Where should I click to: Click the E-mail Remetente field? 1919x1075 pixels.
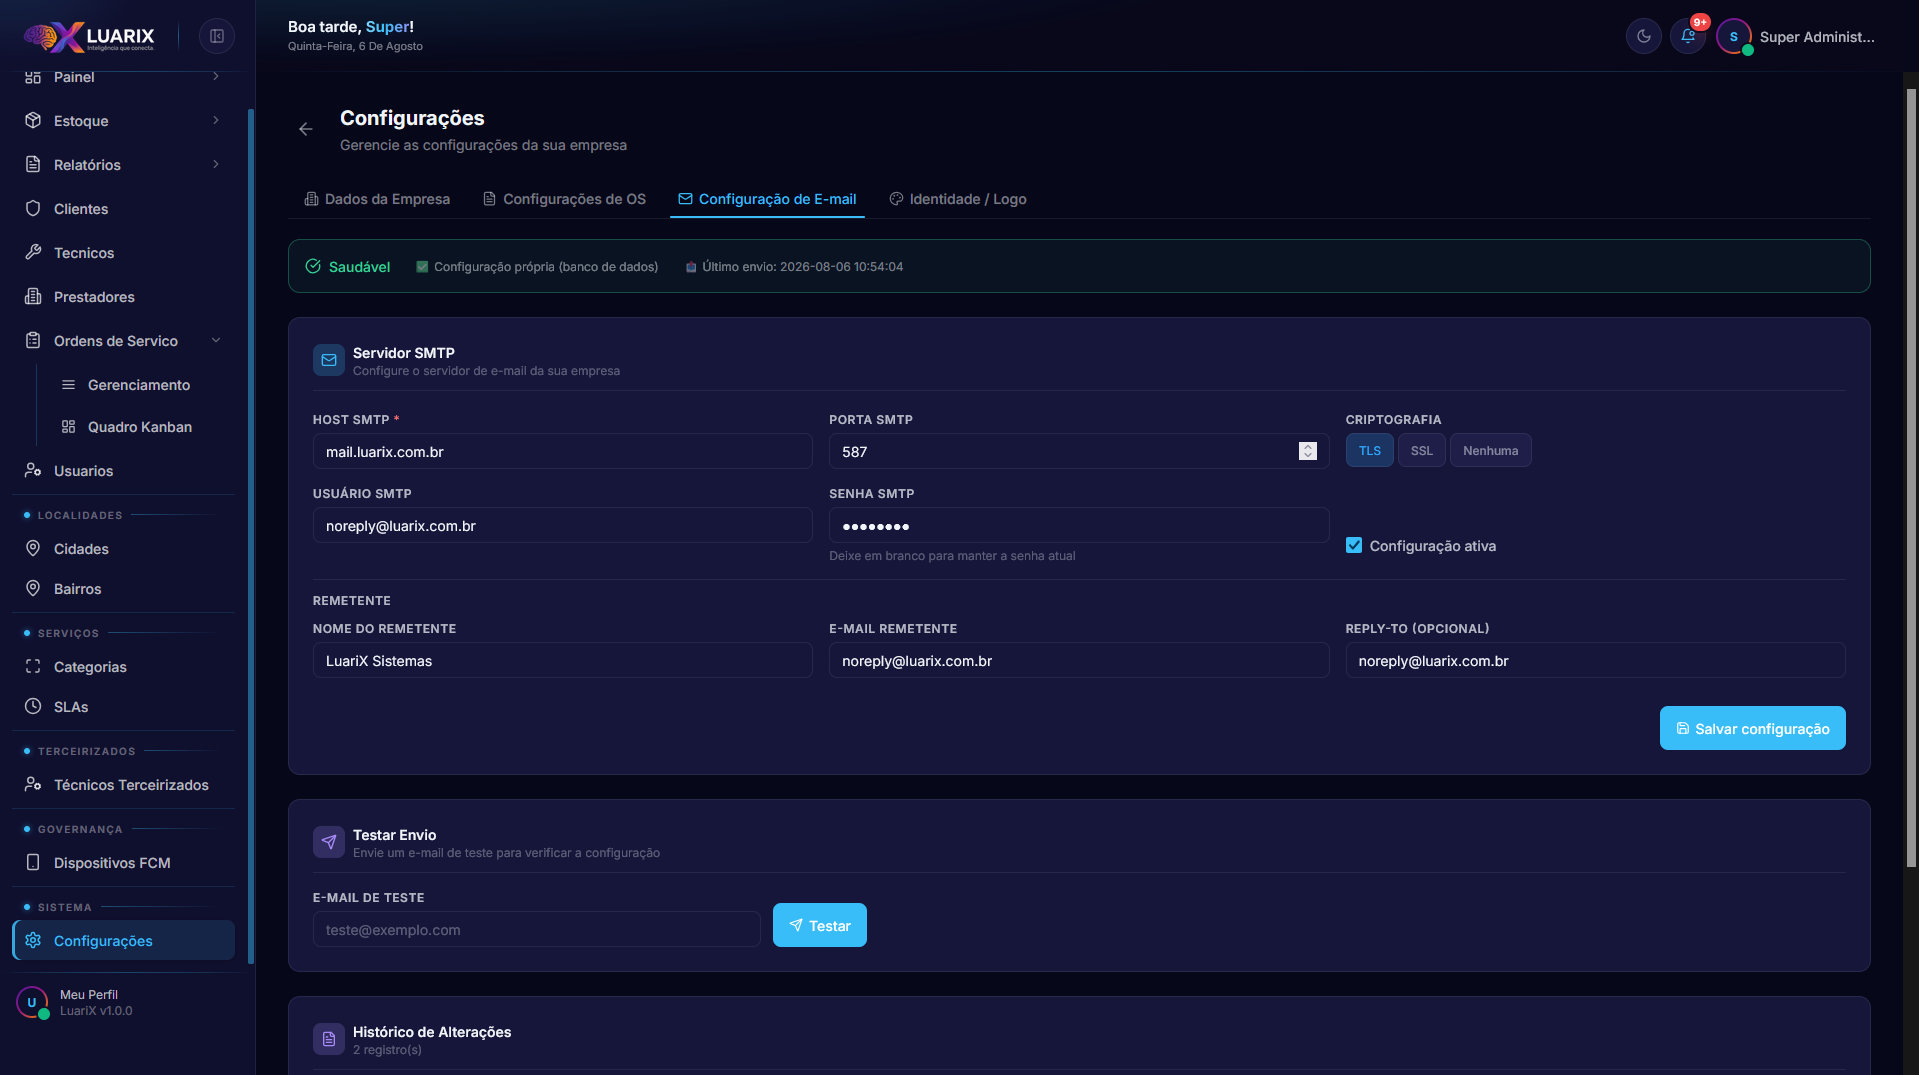point(1079,660)
